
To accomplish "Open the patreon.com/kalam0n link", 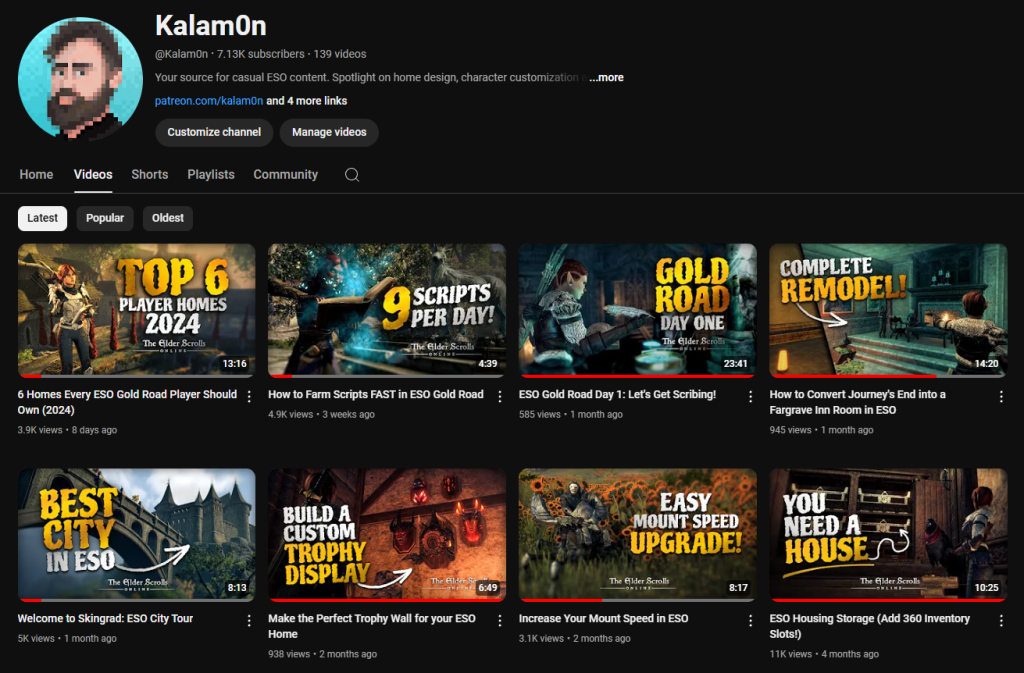I will [208, 101].
